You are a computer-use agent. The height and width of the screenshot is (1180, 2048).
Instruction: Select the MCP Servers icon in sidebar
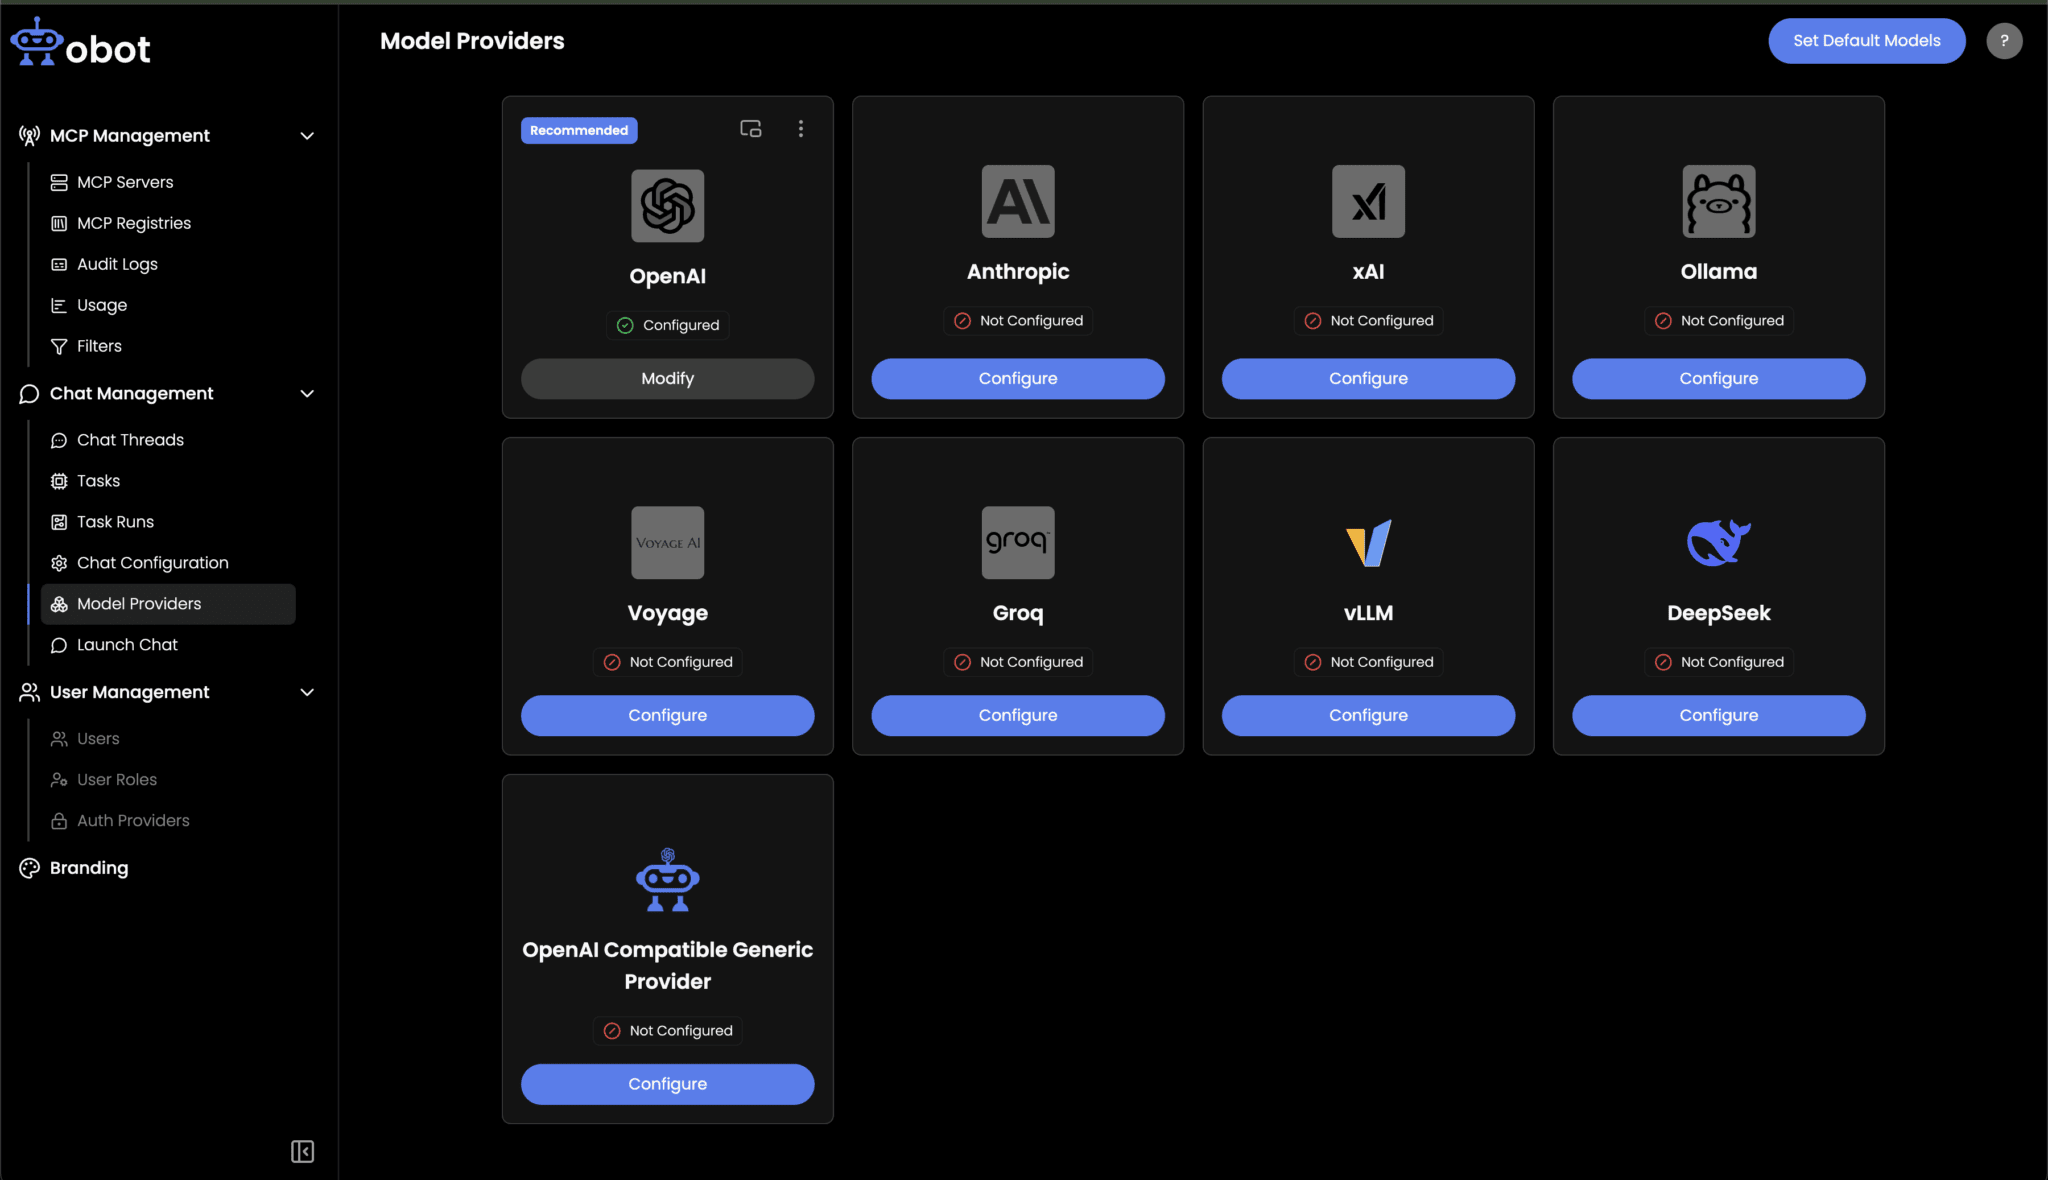59,182
